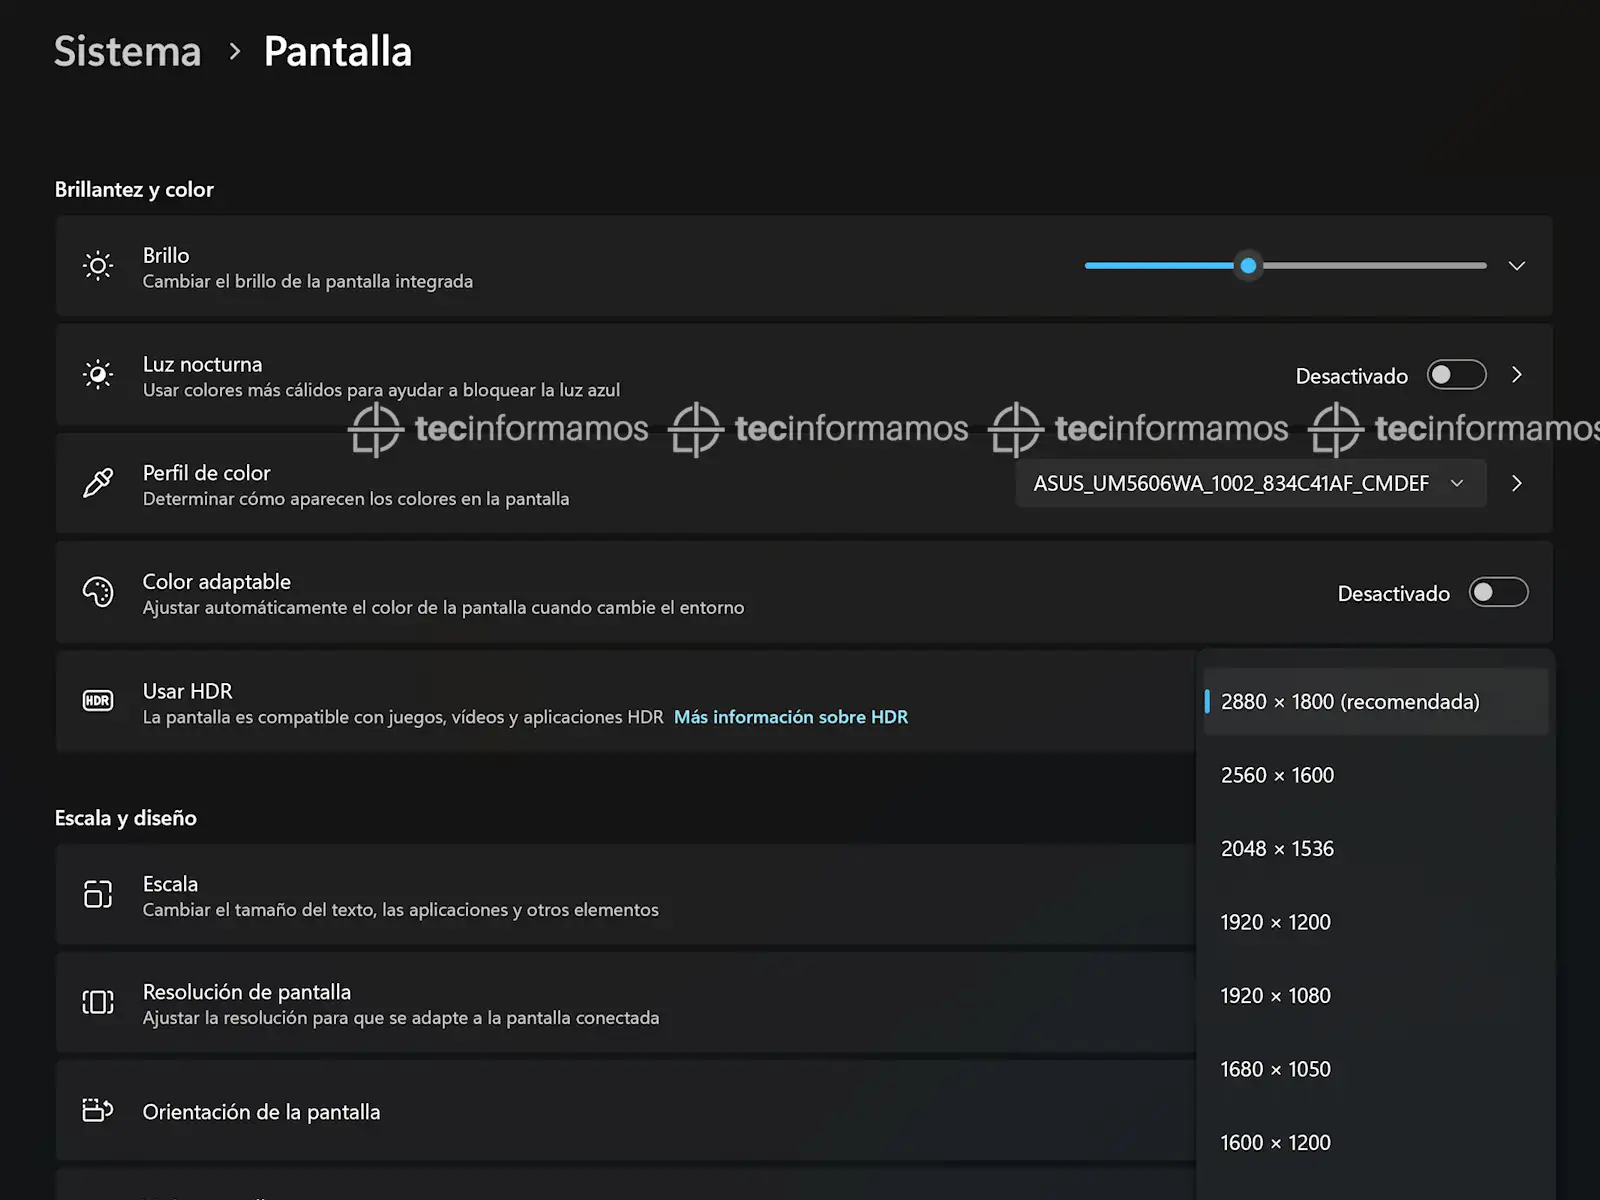This screenshot has width=1600, height=1200.
Task: Go back to Sistema breadcrumb
Action: 128,52
